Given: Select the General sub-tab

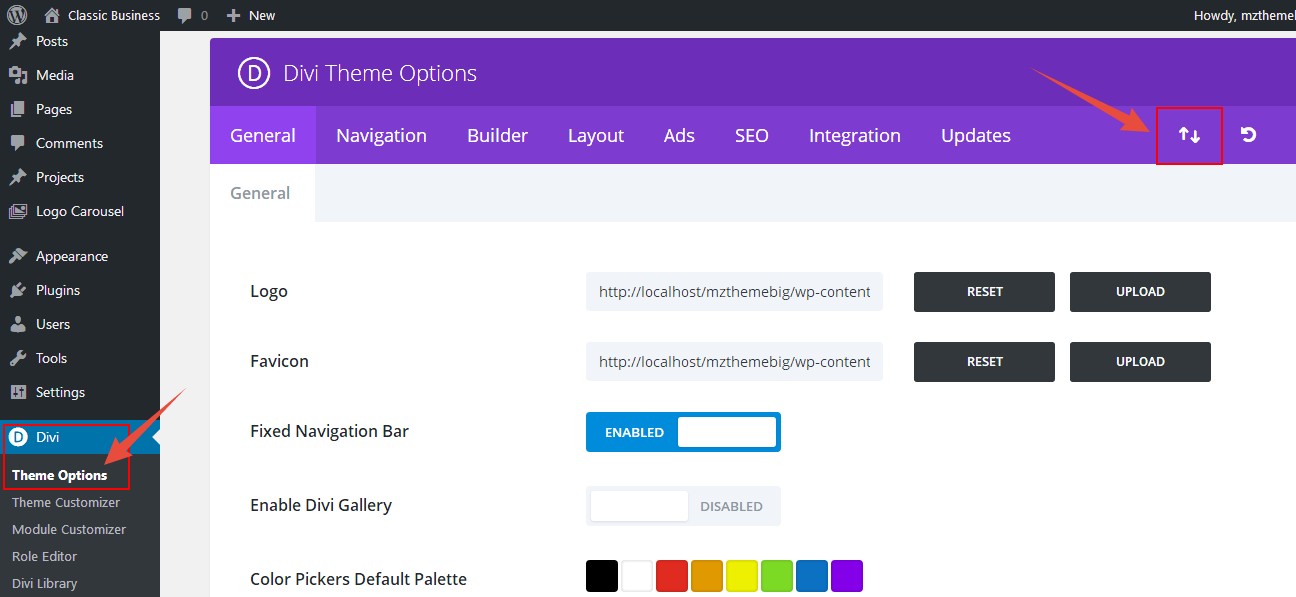Looking at the screenshot, I should point(260,193).
